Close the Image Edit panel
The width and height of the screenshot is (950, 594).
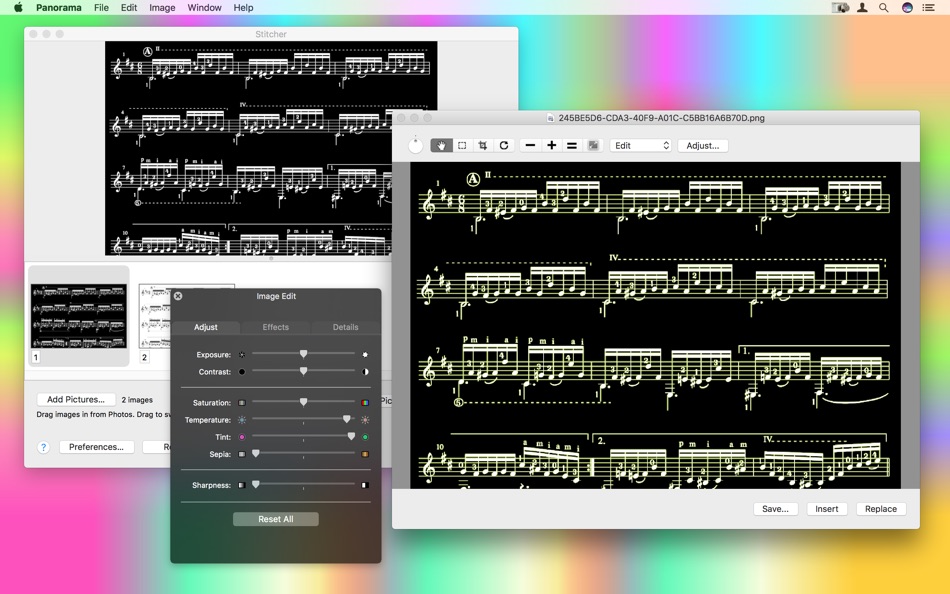click(178, 296)
